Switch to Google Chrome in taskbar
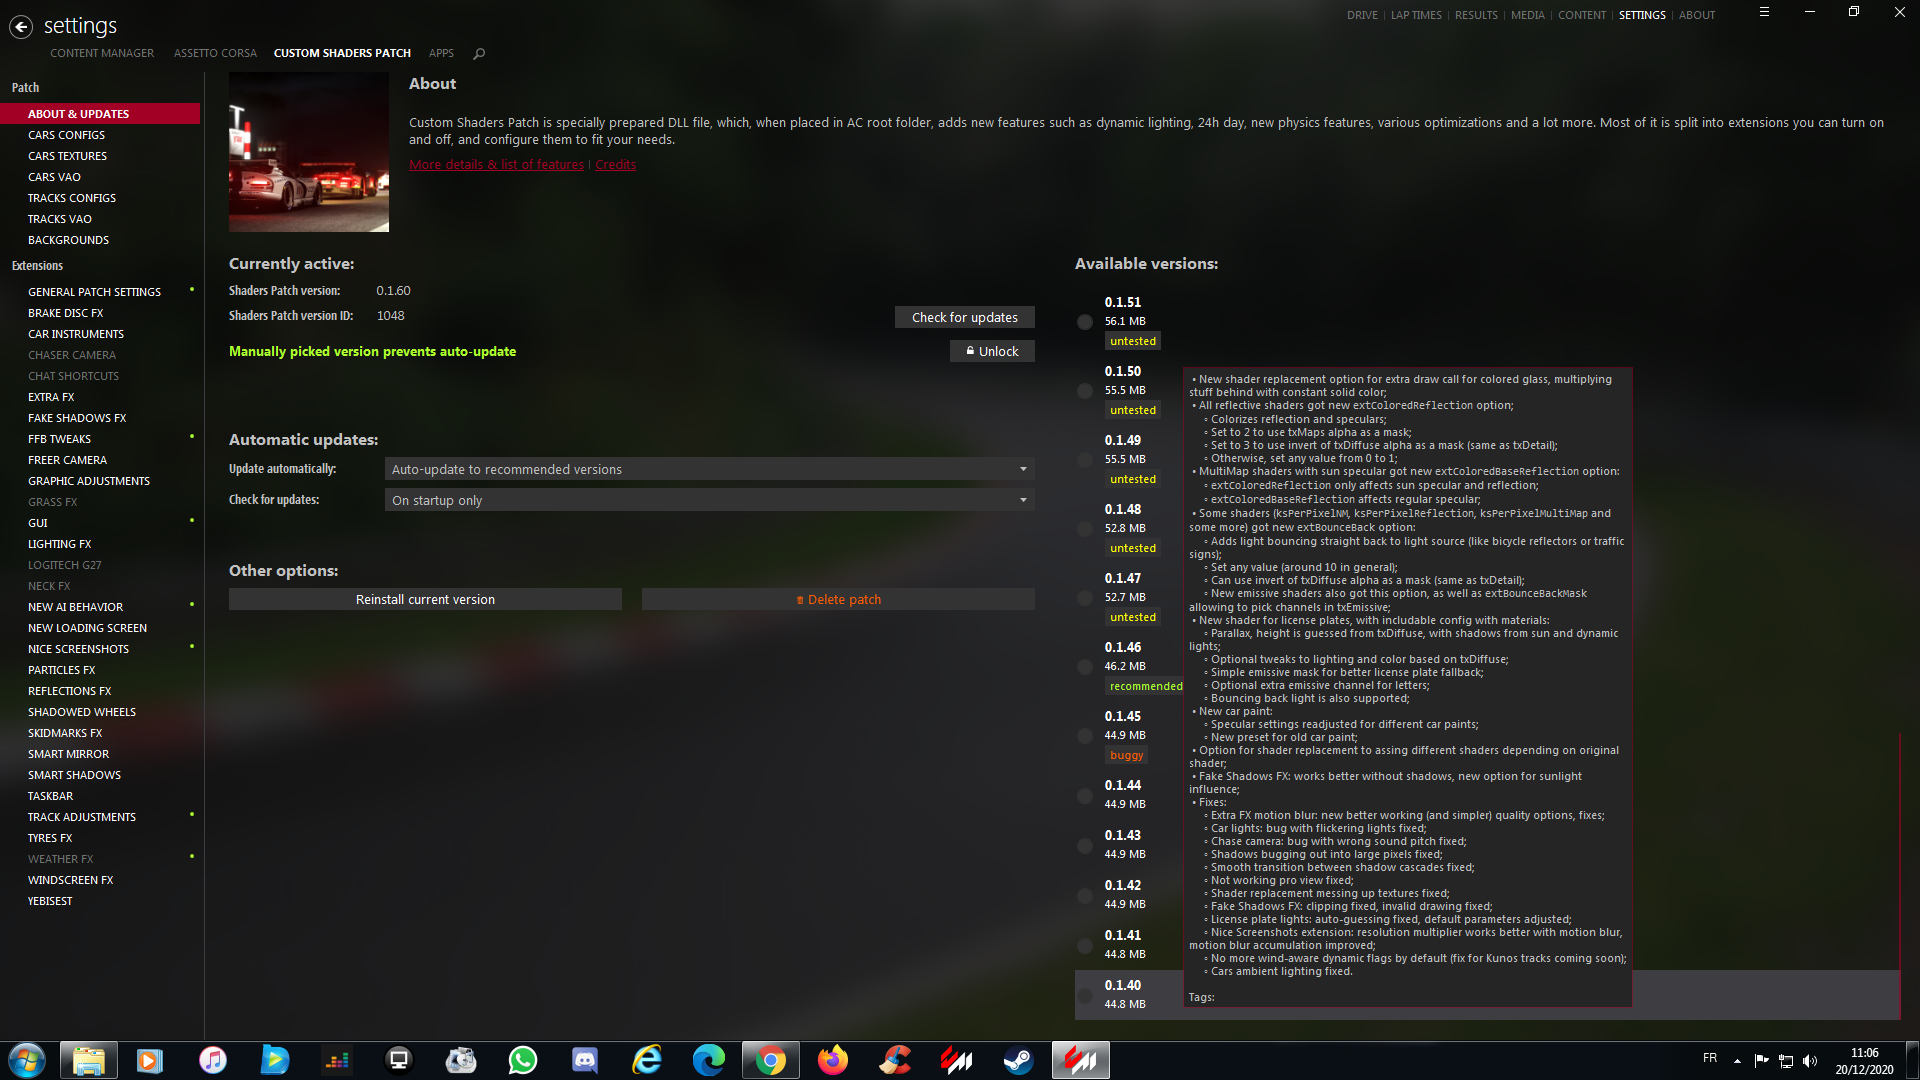The image size is (1920, 1080). pyautogui.click(x=771, y=1060)
